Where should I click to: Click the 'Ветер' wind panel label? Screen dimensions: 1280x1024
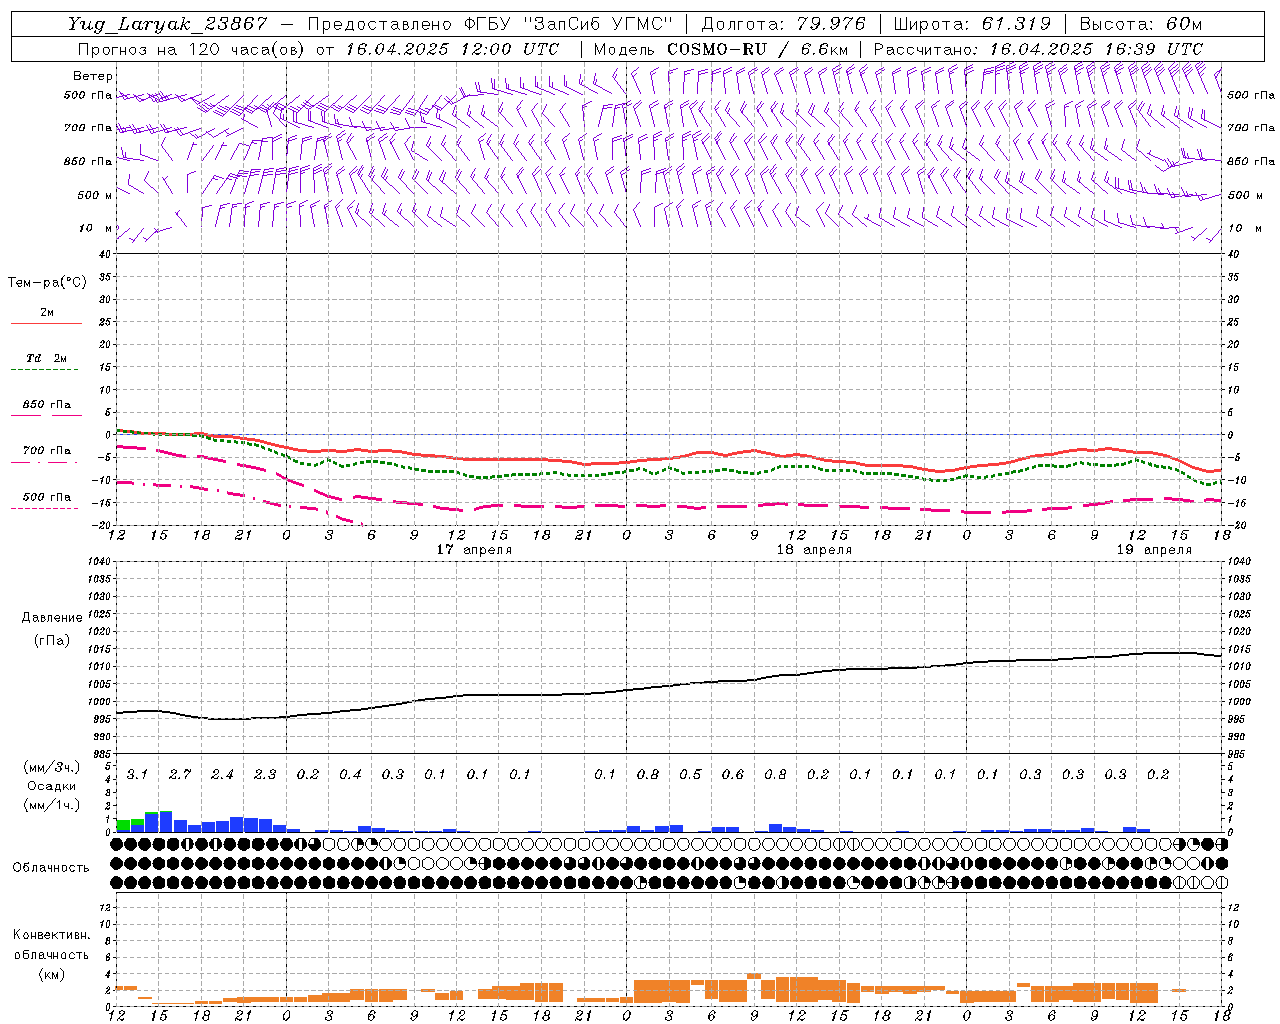(x=93, y=76)
